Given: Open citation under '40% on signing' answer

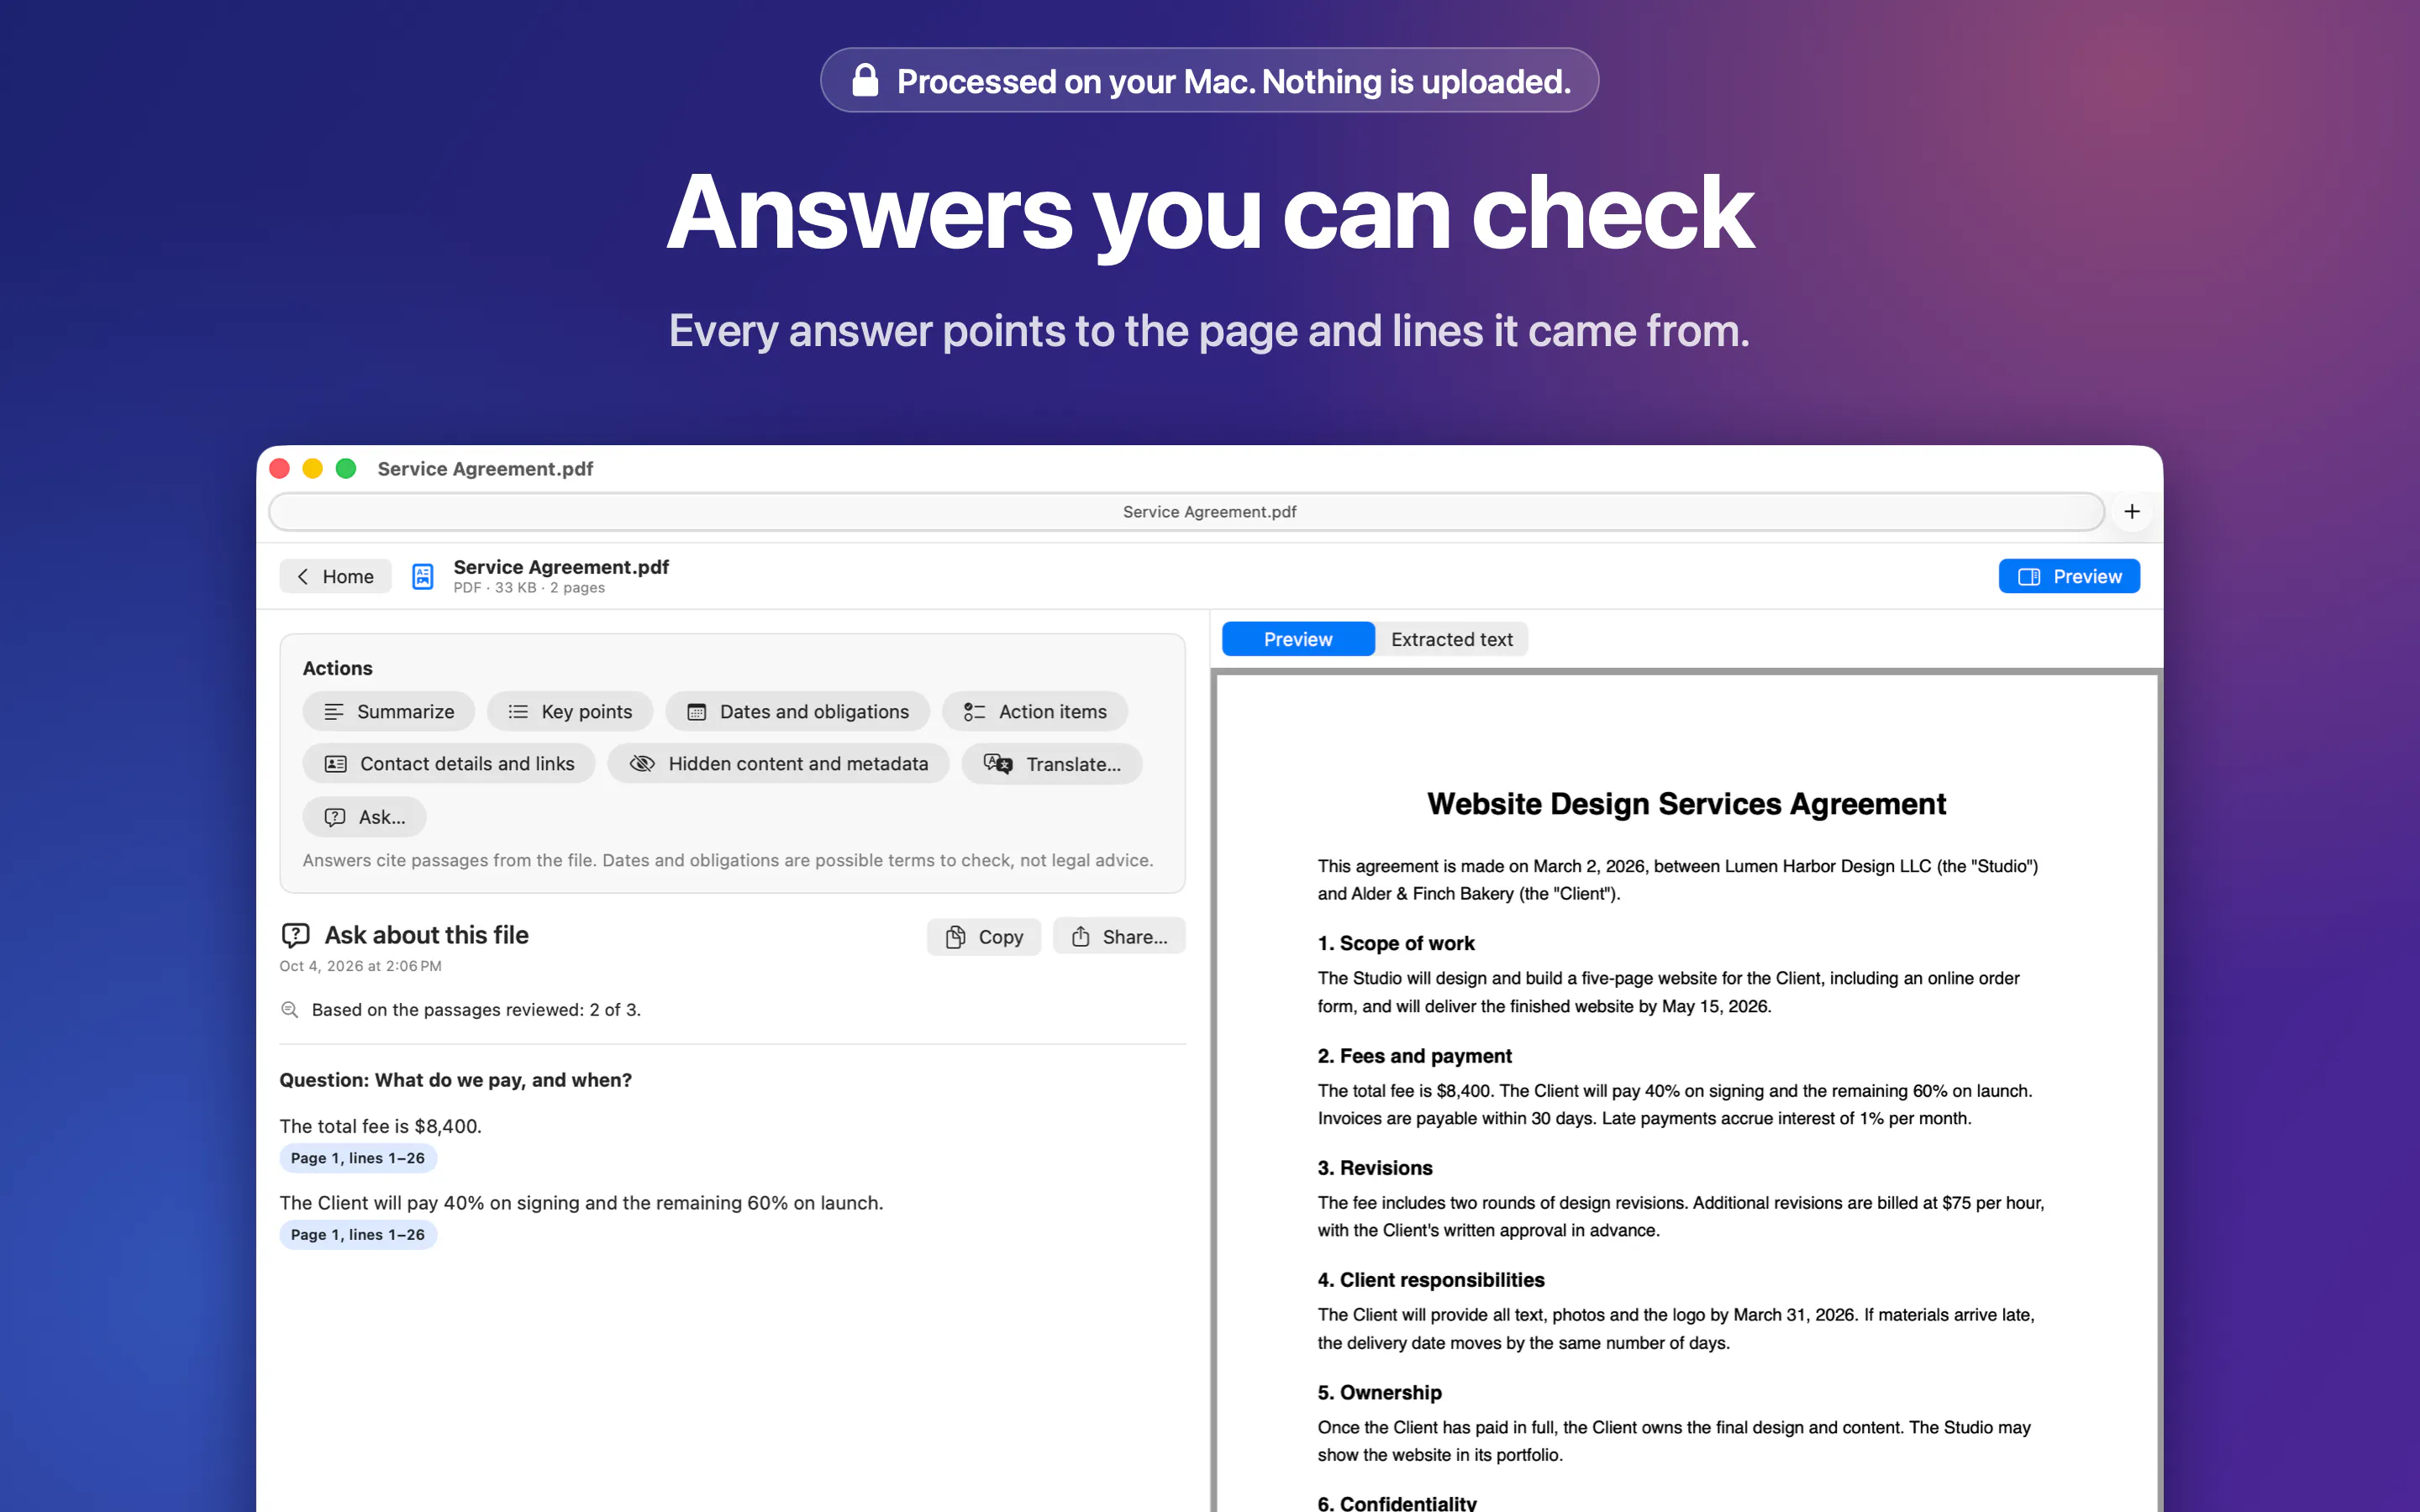Looking at the screenshot, I should pos(358,1235).
